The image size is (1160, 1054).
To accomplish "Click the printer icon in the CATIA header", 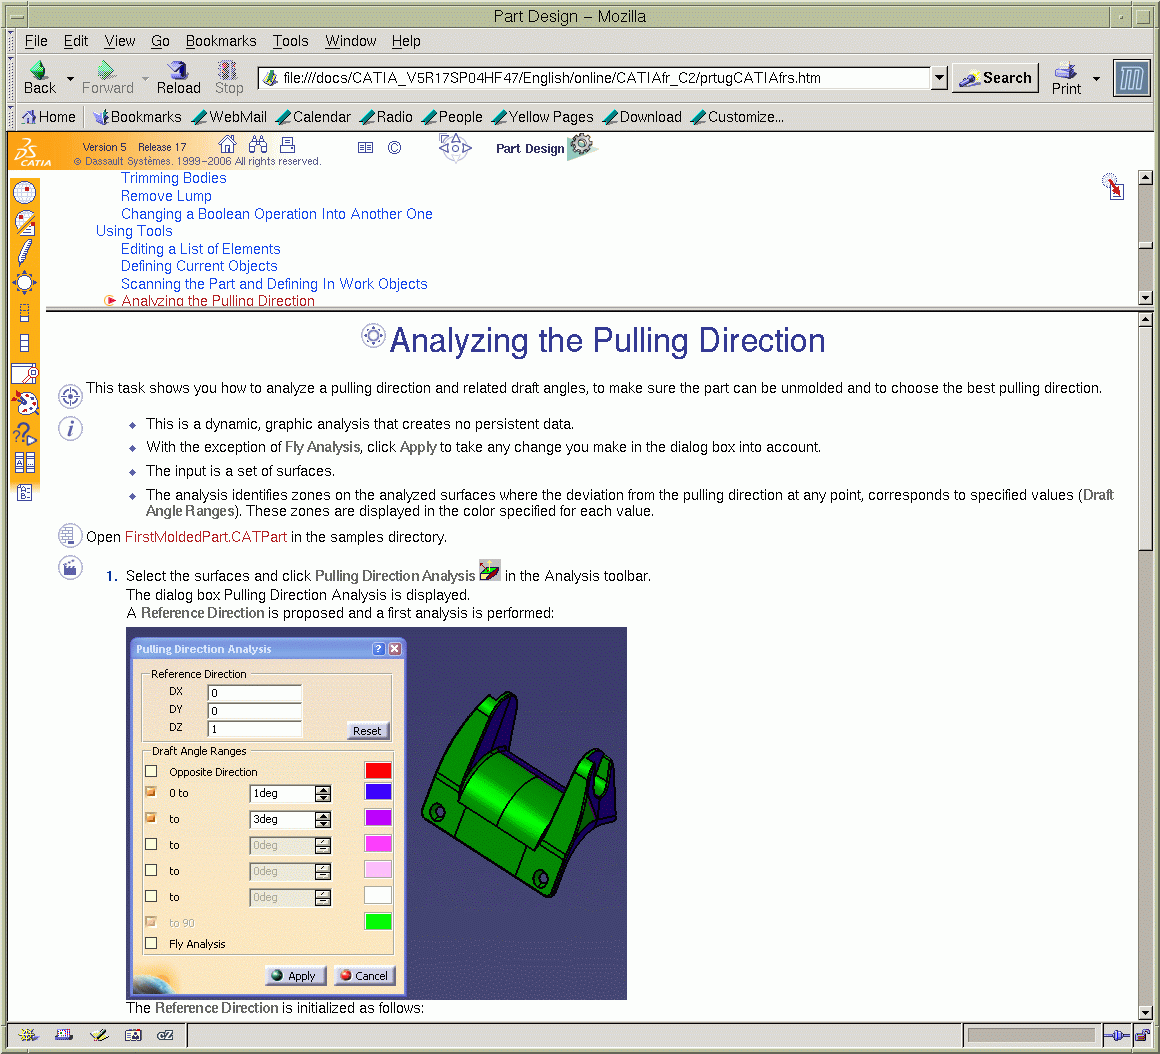I will pyautogui.click(x=288, y=144).
